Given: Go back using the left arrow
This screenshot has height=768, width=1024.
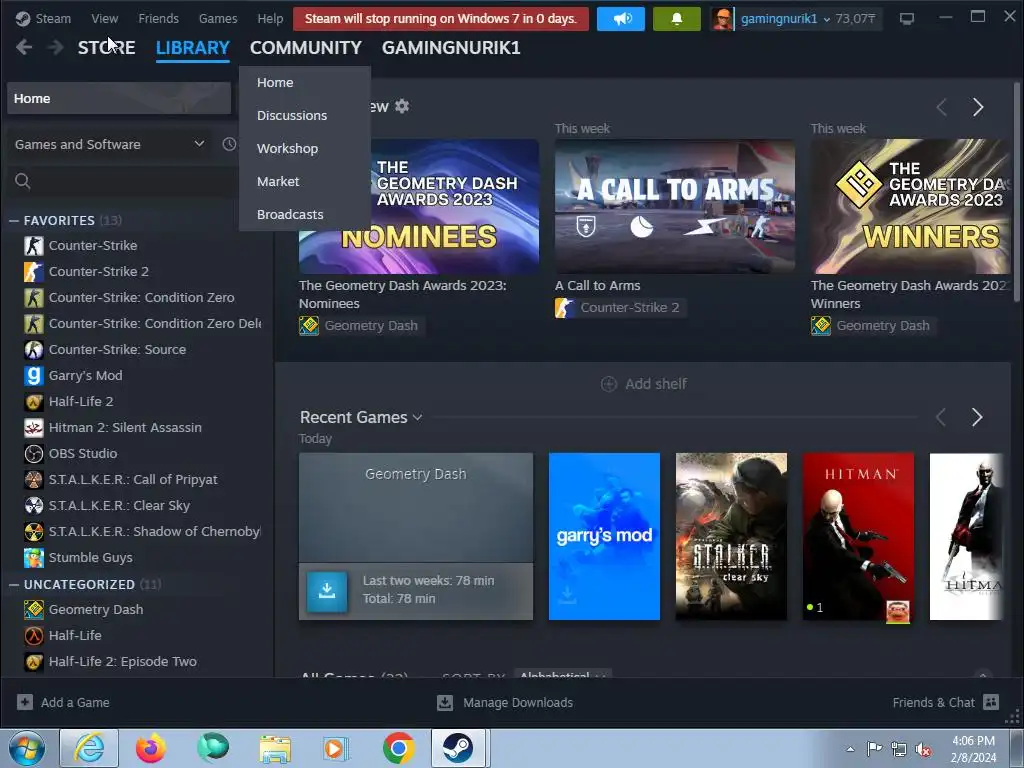Looking at the screenshot, I should coord(24,47).
